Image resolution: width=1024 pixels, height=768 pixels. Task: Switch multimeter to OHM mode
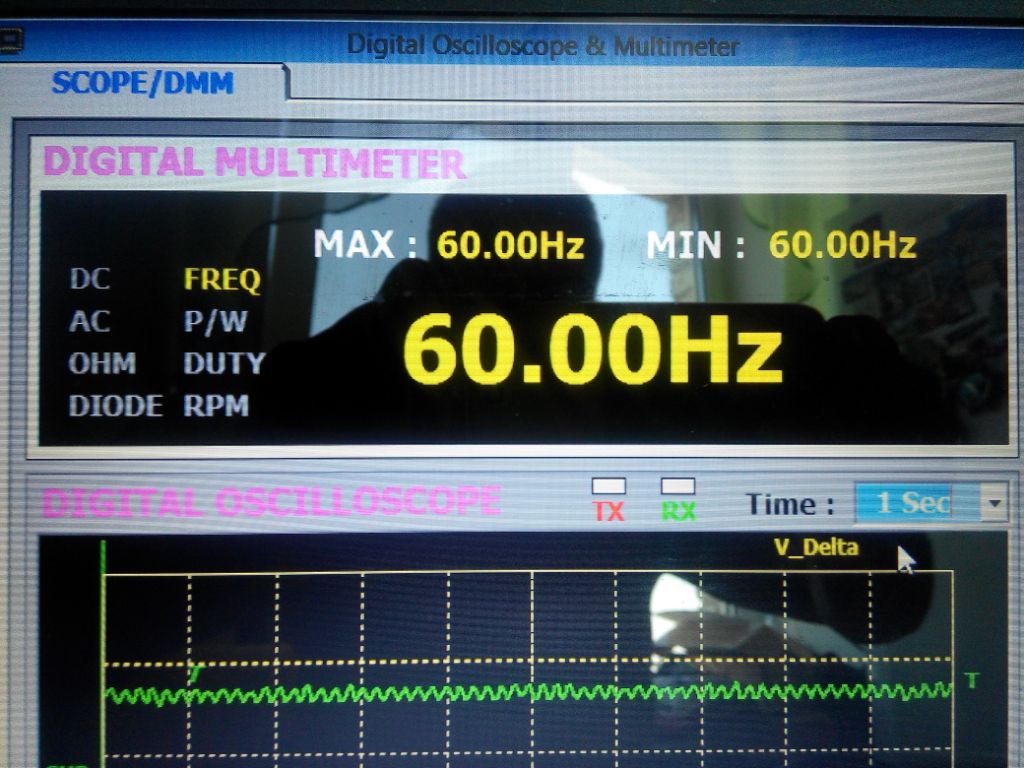(101, 363)
